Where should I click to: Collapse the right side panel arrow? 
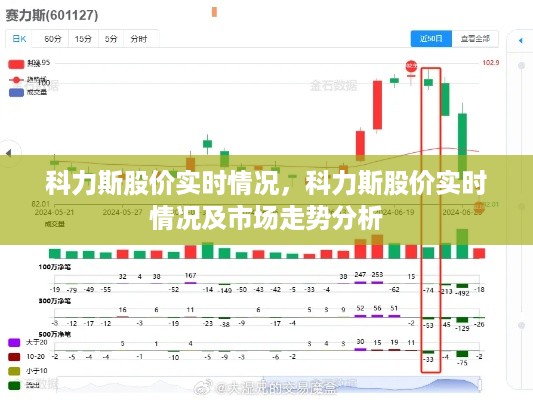[x=520, y=40]
